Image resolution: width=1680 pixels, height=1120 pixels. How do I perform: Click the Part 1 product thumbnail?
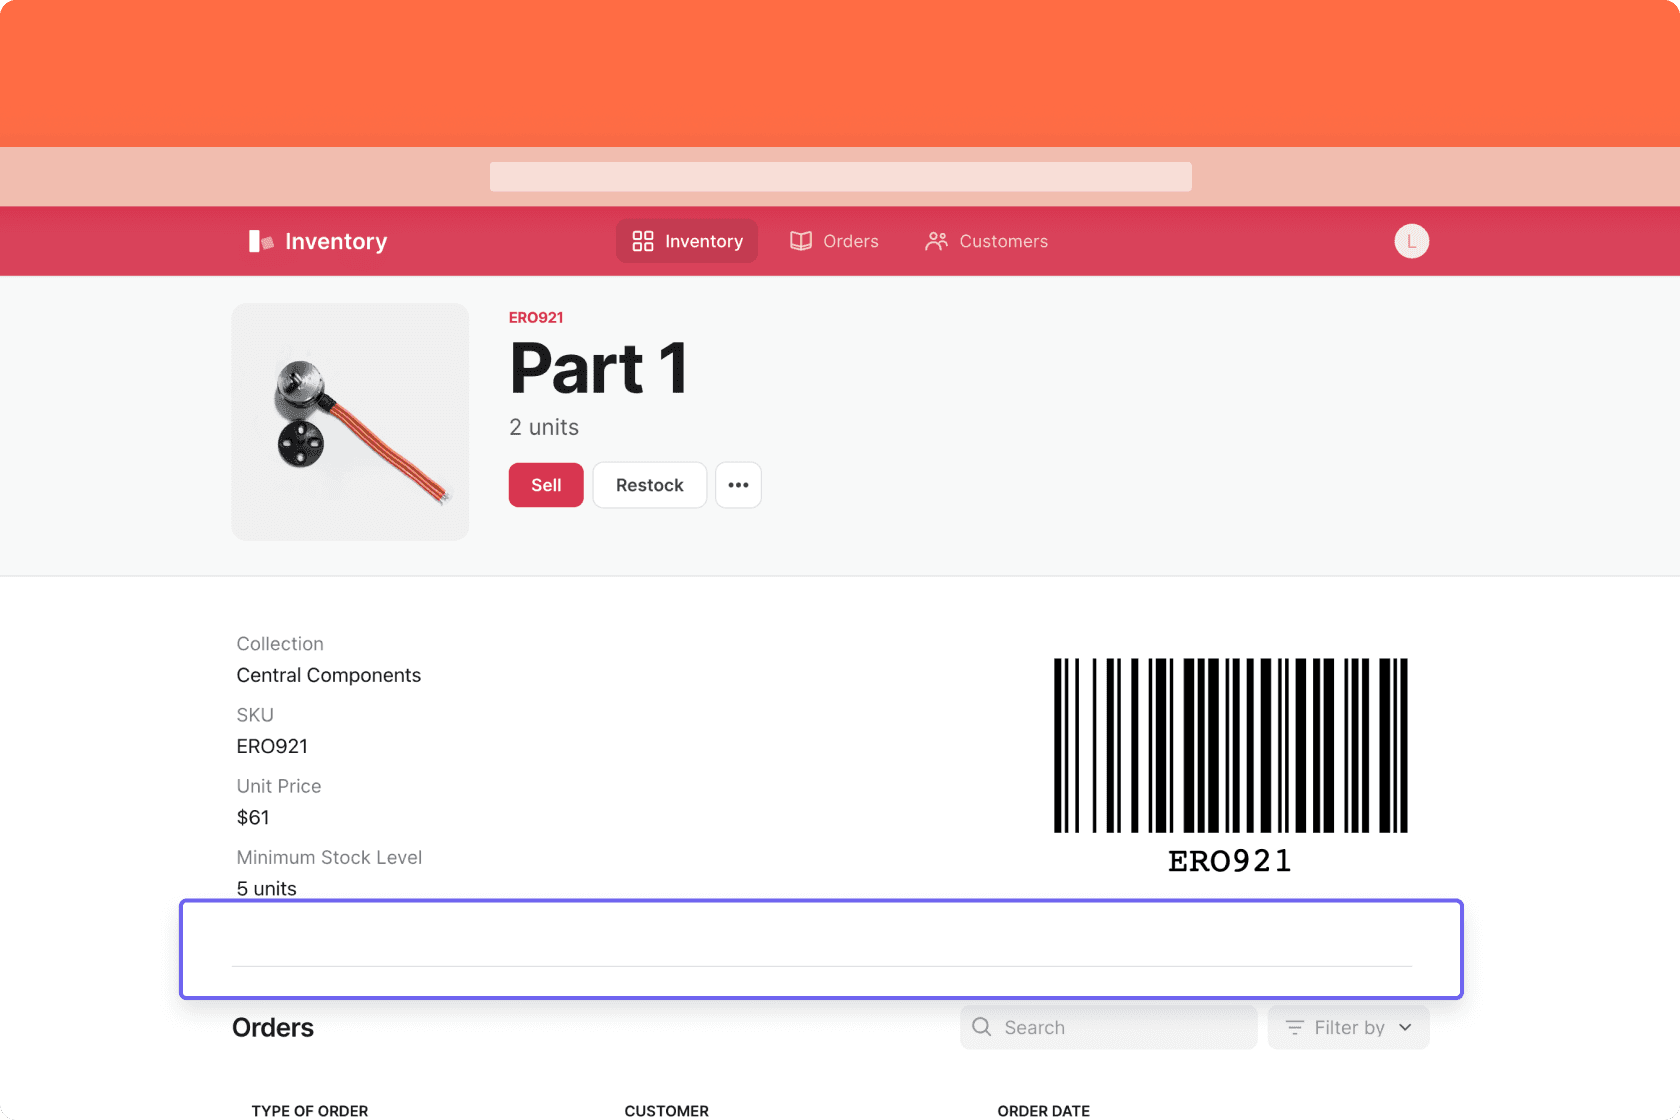(350, 422)
